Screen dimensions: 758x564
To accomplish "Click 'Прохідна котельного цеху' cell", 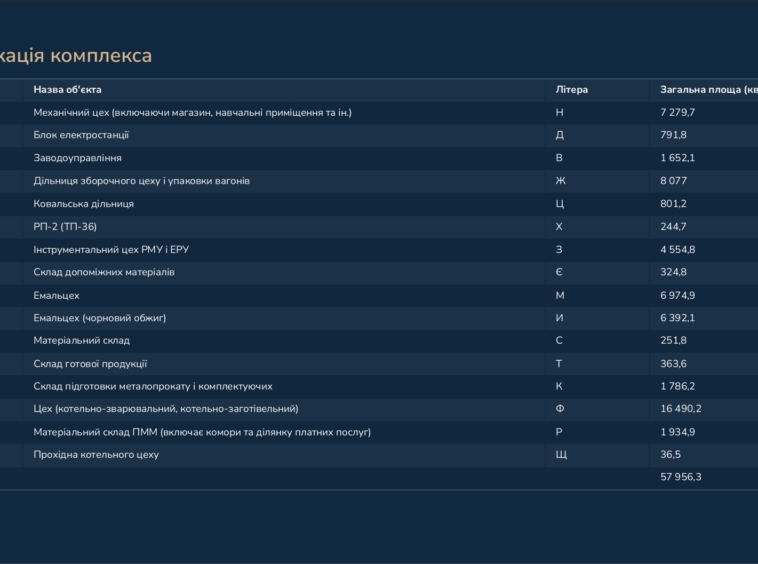I will point(96,455).
